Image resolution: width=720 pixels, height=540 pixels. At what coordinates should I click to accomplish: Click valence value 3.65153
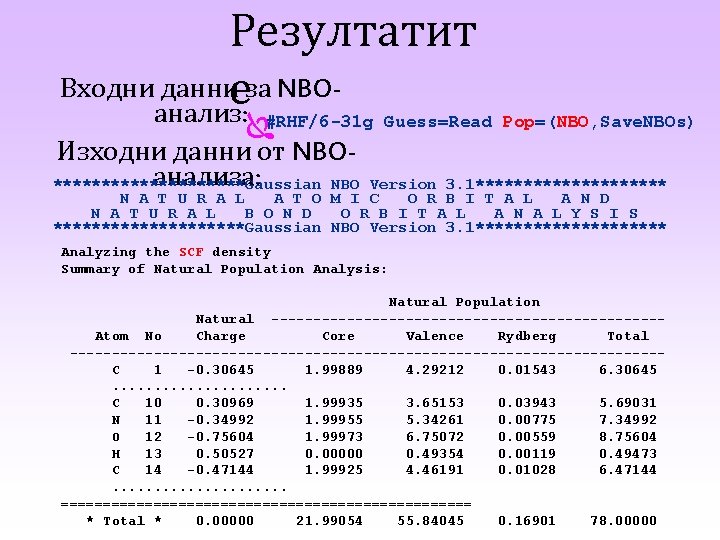(435, 403)
